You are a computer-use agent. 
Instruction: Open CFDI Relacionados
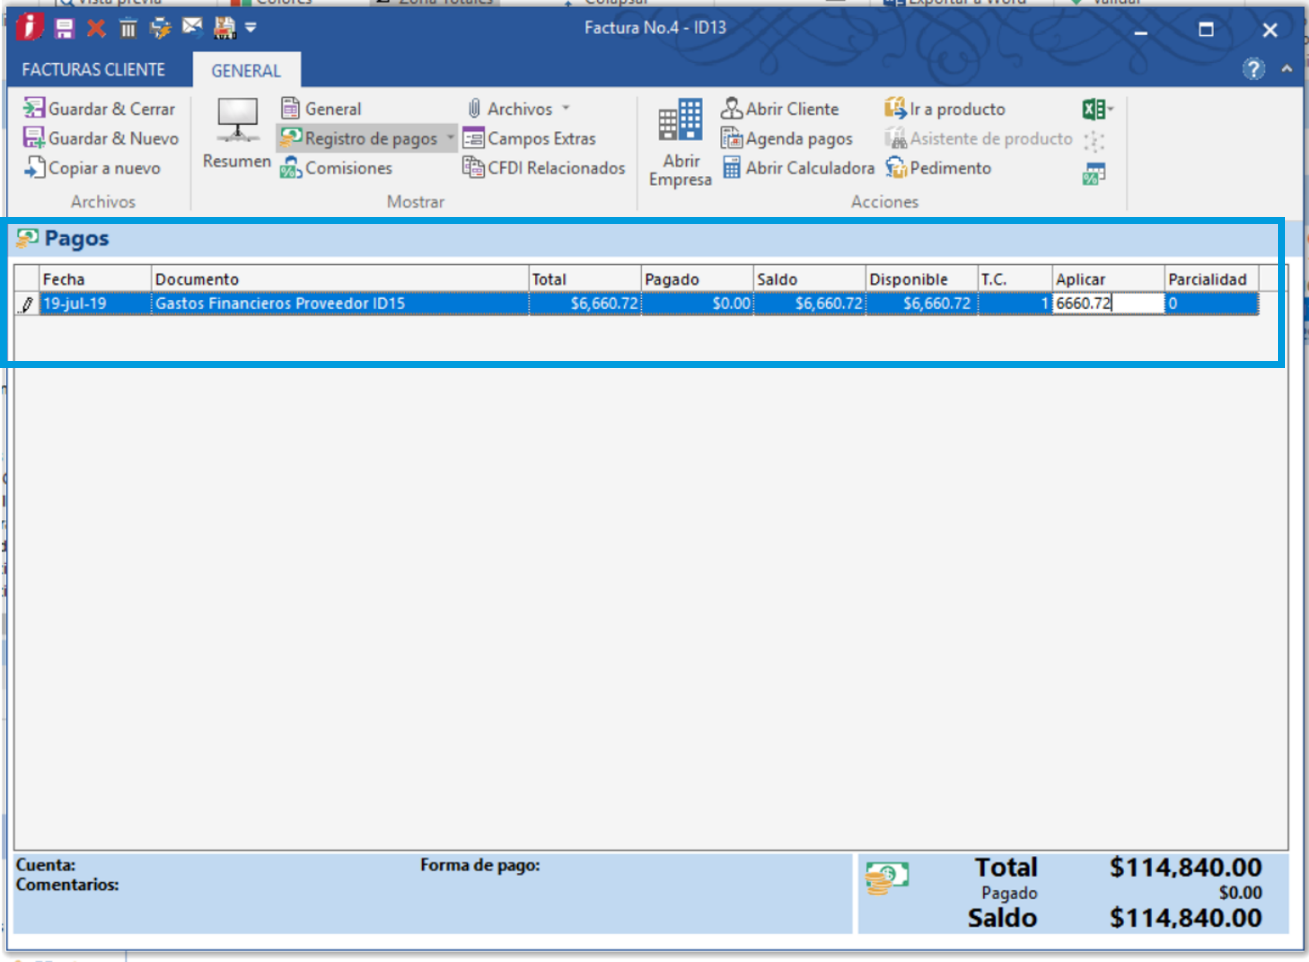pyautogui.click(x=544, y=168)
